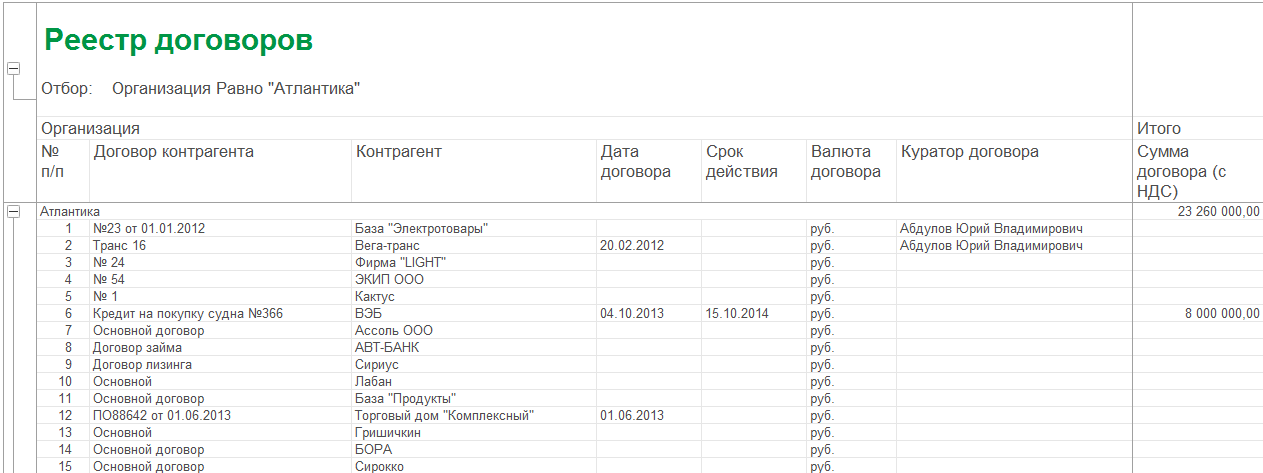Click the date 15.10.2014 cell
1263x473 pixels.
click(739, 313)
